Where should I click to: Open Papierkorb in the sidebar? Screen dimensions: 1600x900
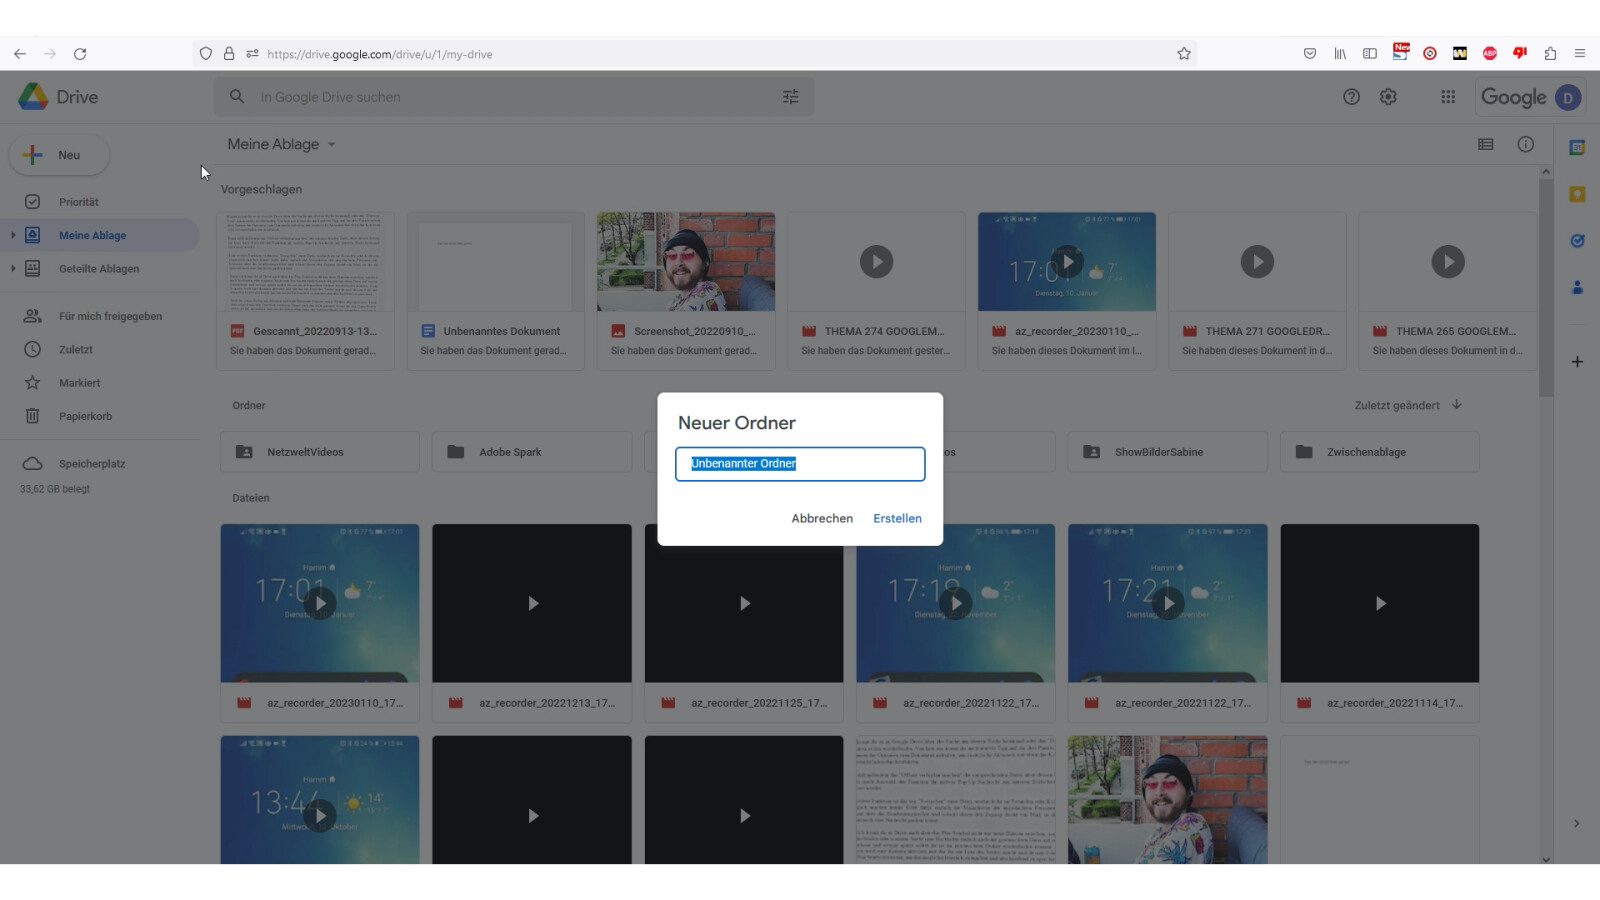tap(85, 416)
